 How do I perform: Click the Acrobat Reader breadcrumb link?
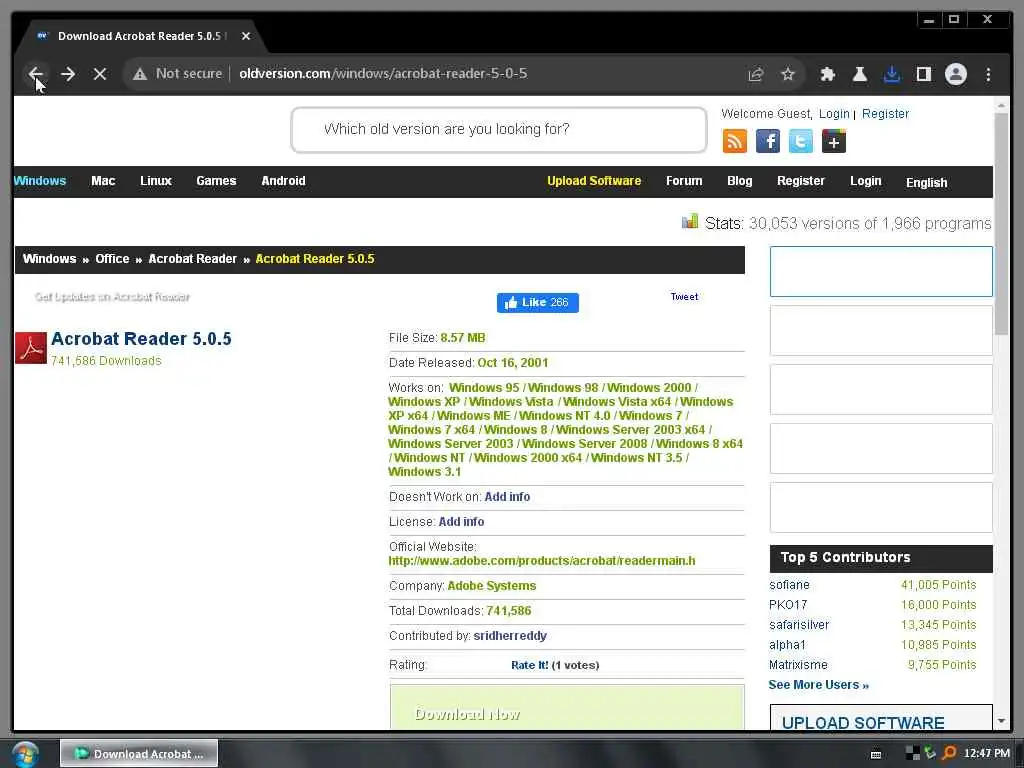(193, 259)
